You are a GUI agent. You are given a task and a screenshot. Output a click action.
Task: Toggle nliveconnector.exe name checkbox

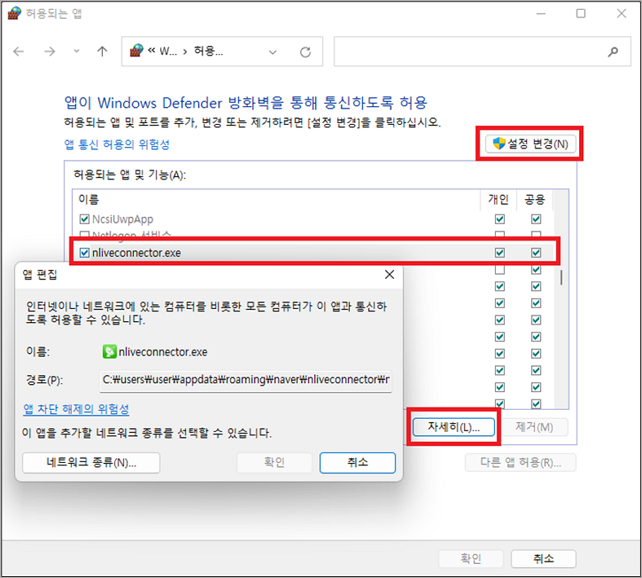[84, 253]
